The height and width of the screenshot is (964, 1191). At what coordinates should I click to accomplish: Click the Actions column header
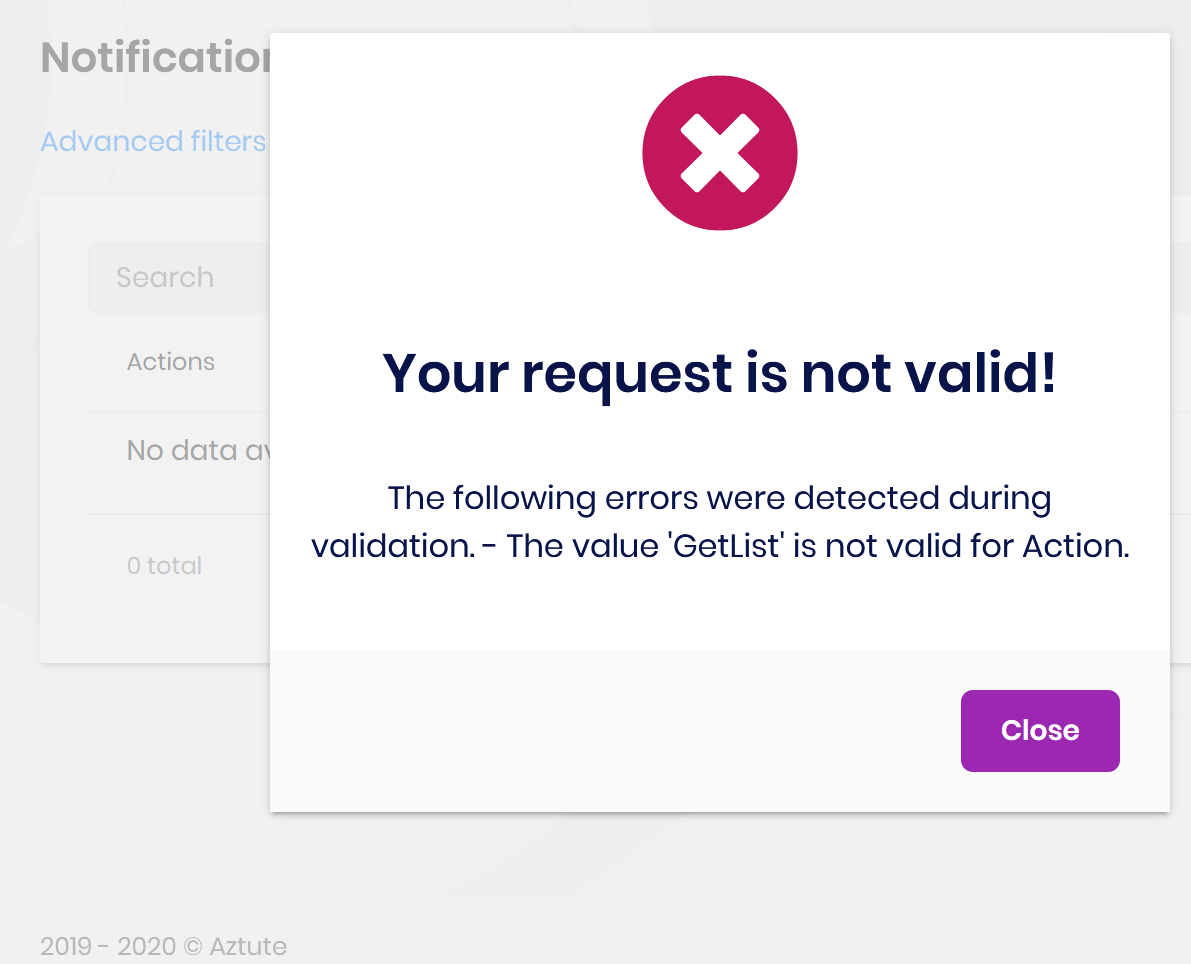[x=171, y=362]
